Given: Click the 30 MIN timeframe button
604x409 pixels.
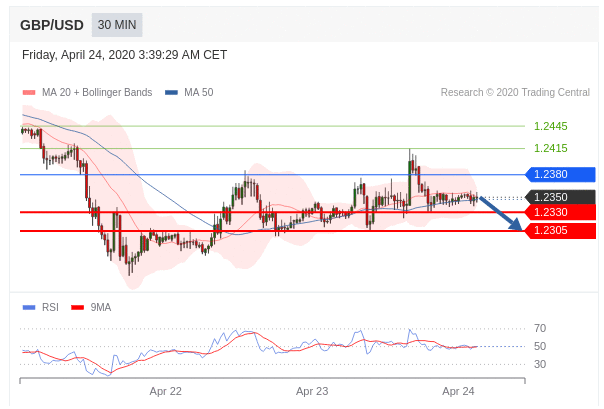Looking at the screenshot, I should (117, 25).
